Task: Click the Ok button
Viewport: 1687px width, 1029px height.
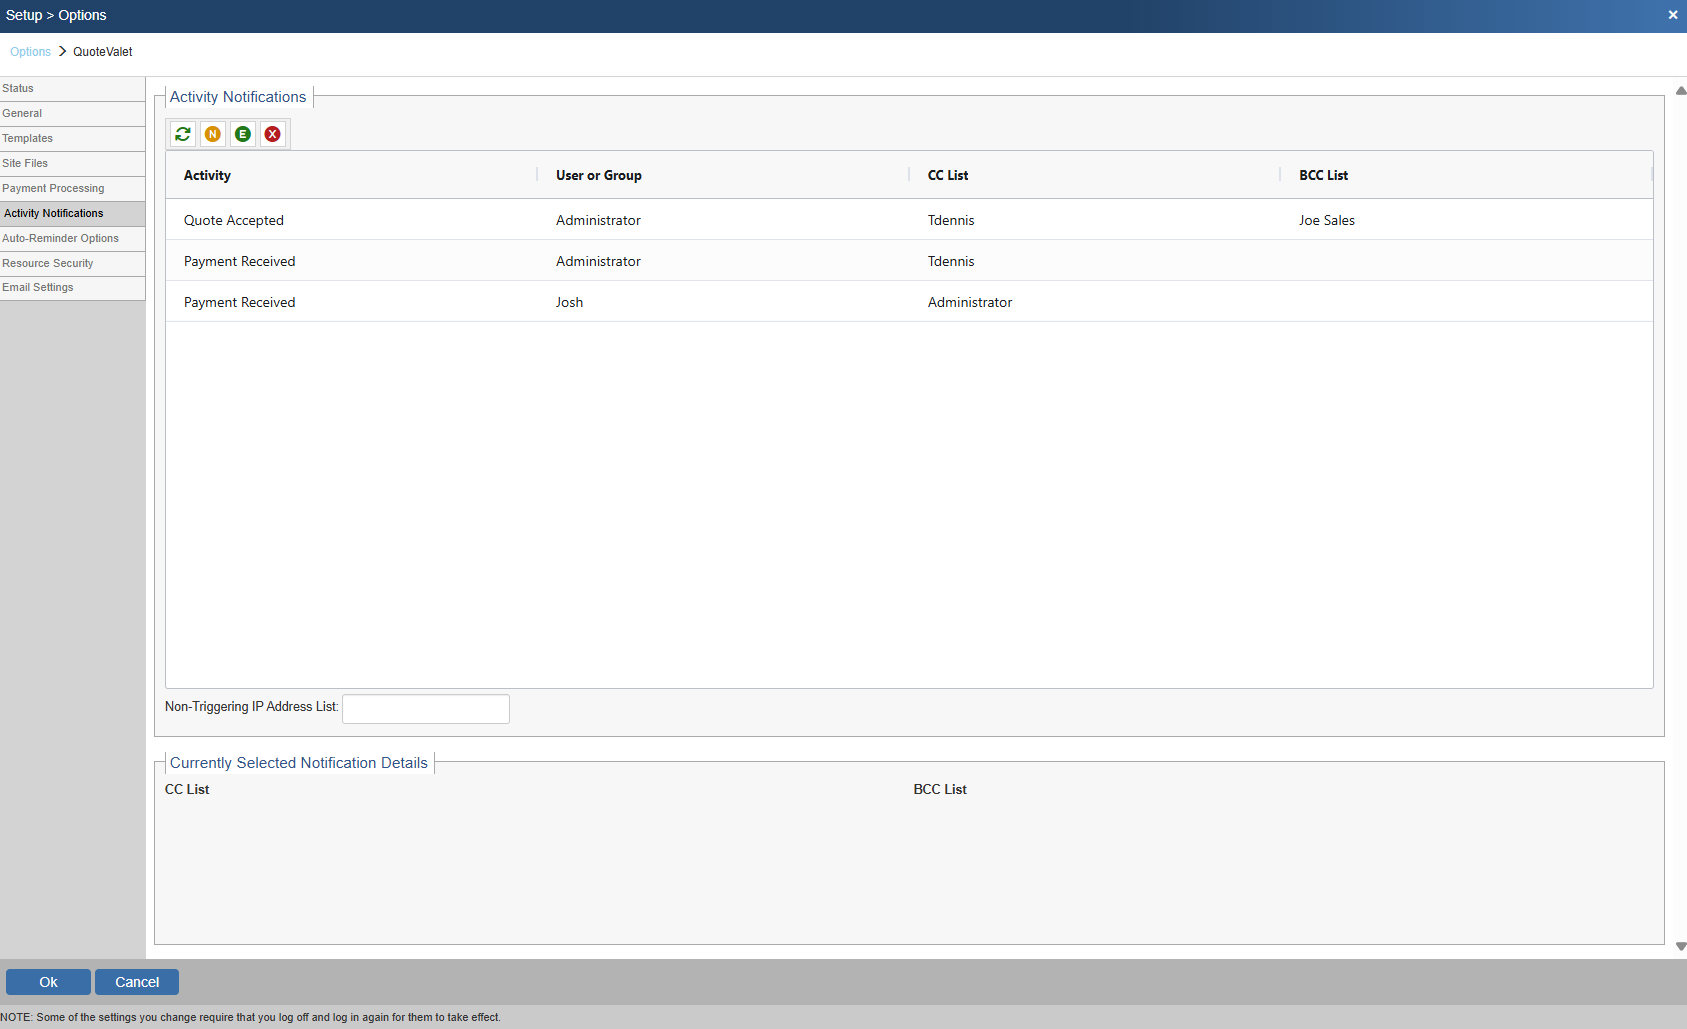Action: 48,982
